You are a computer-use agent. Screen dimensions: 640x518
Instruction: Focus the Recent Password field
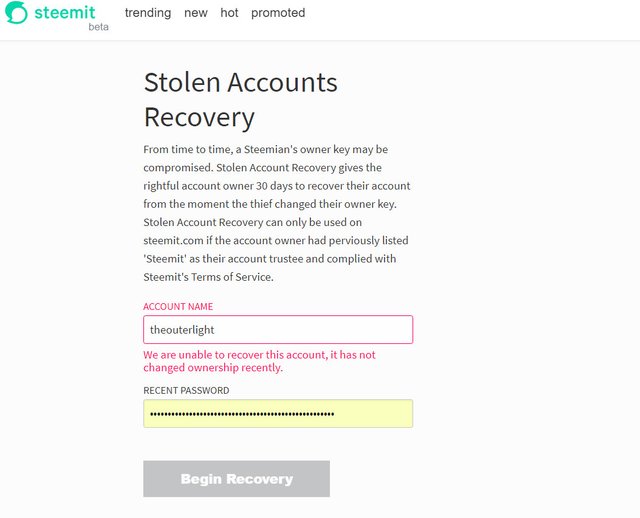point(277,413)
